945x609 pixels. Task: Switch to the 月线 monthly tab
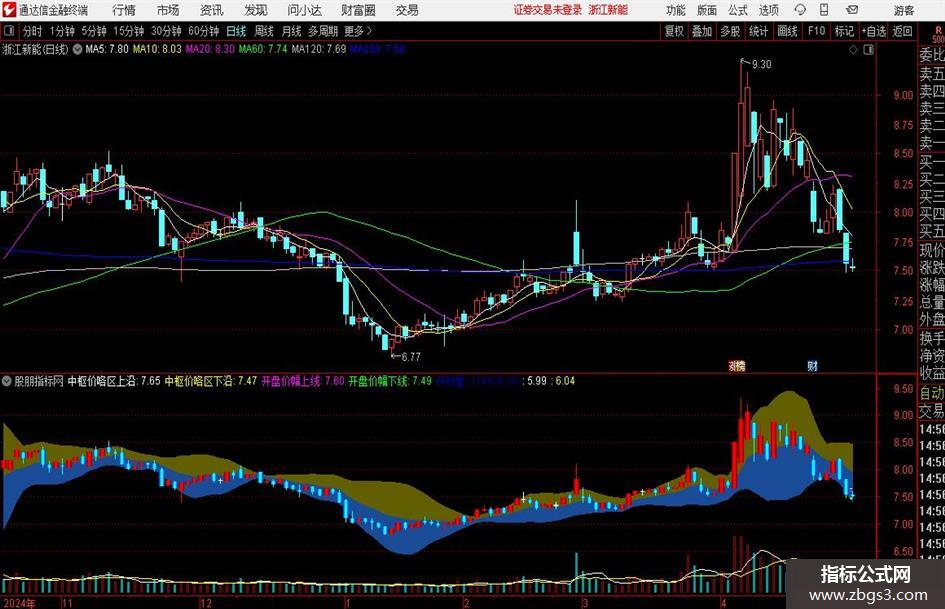(291, 31)
